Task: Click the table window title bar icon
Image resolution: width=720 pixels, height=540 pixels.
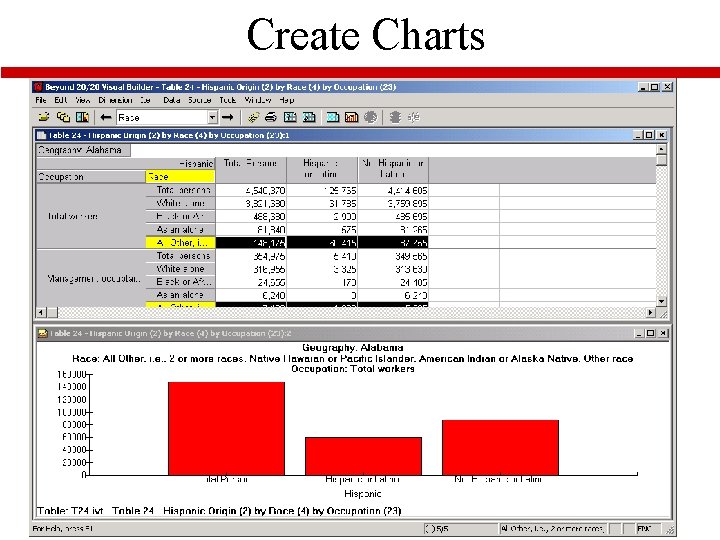Action: 41,135
